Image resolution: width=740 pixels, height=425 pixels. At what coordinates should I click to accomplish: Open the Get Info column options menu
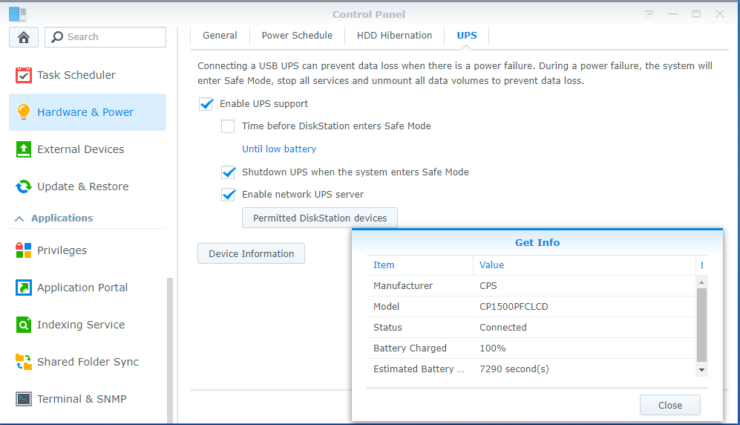coord(702,265)
